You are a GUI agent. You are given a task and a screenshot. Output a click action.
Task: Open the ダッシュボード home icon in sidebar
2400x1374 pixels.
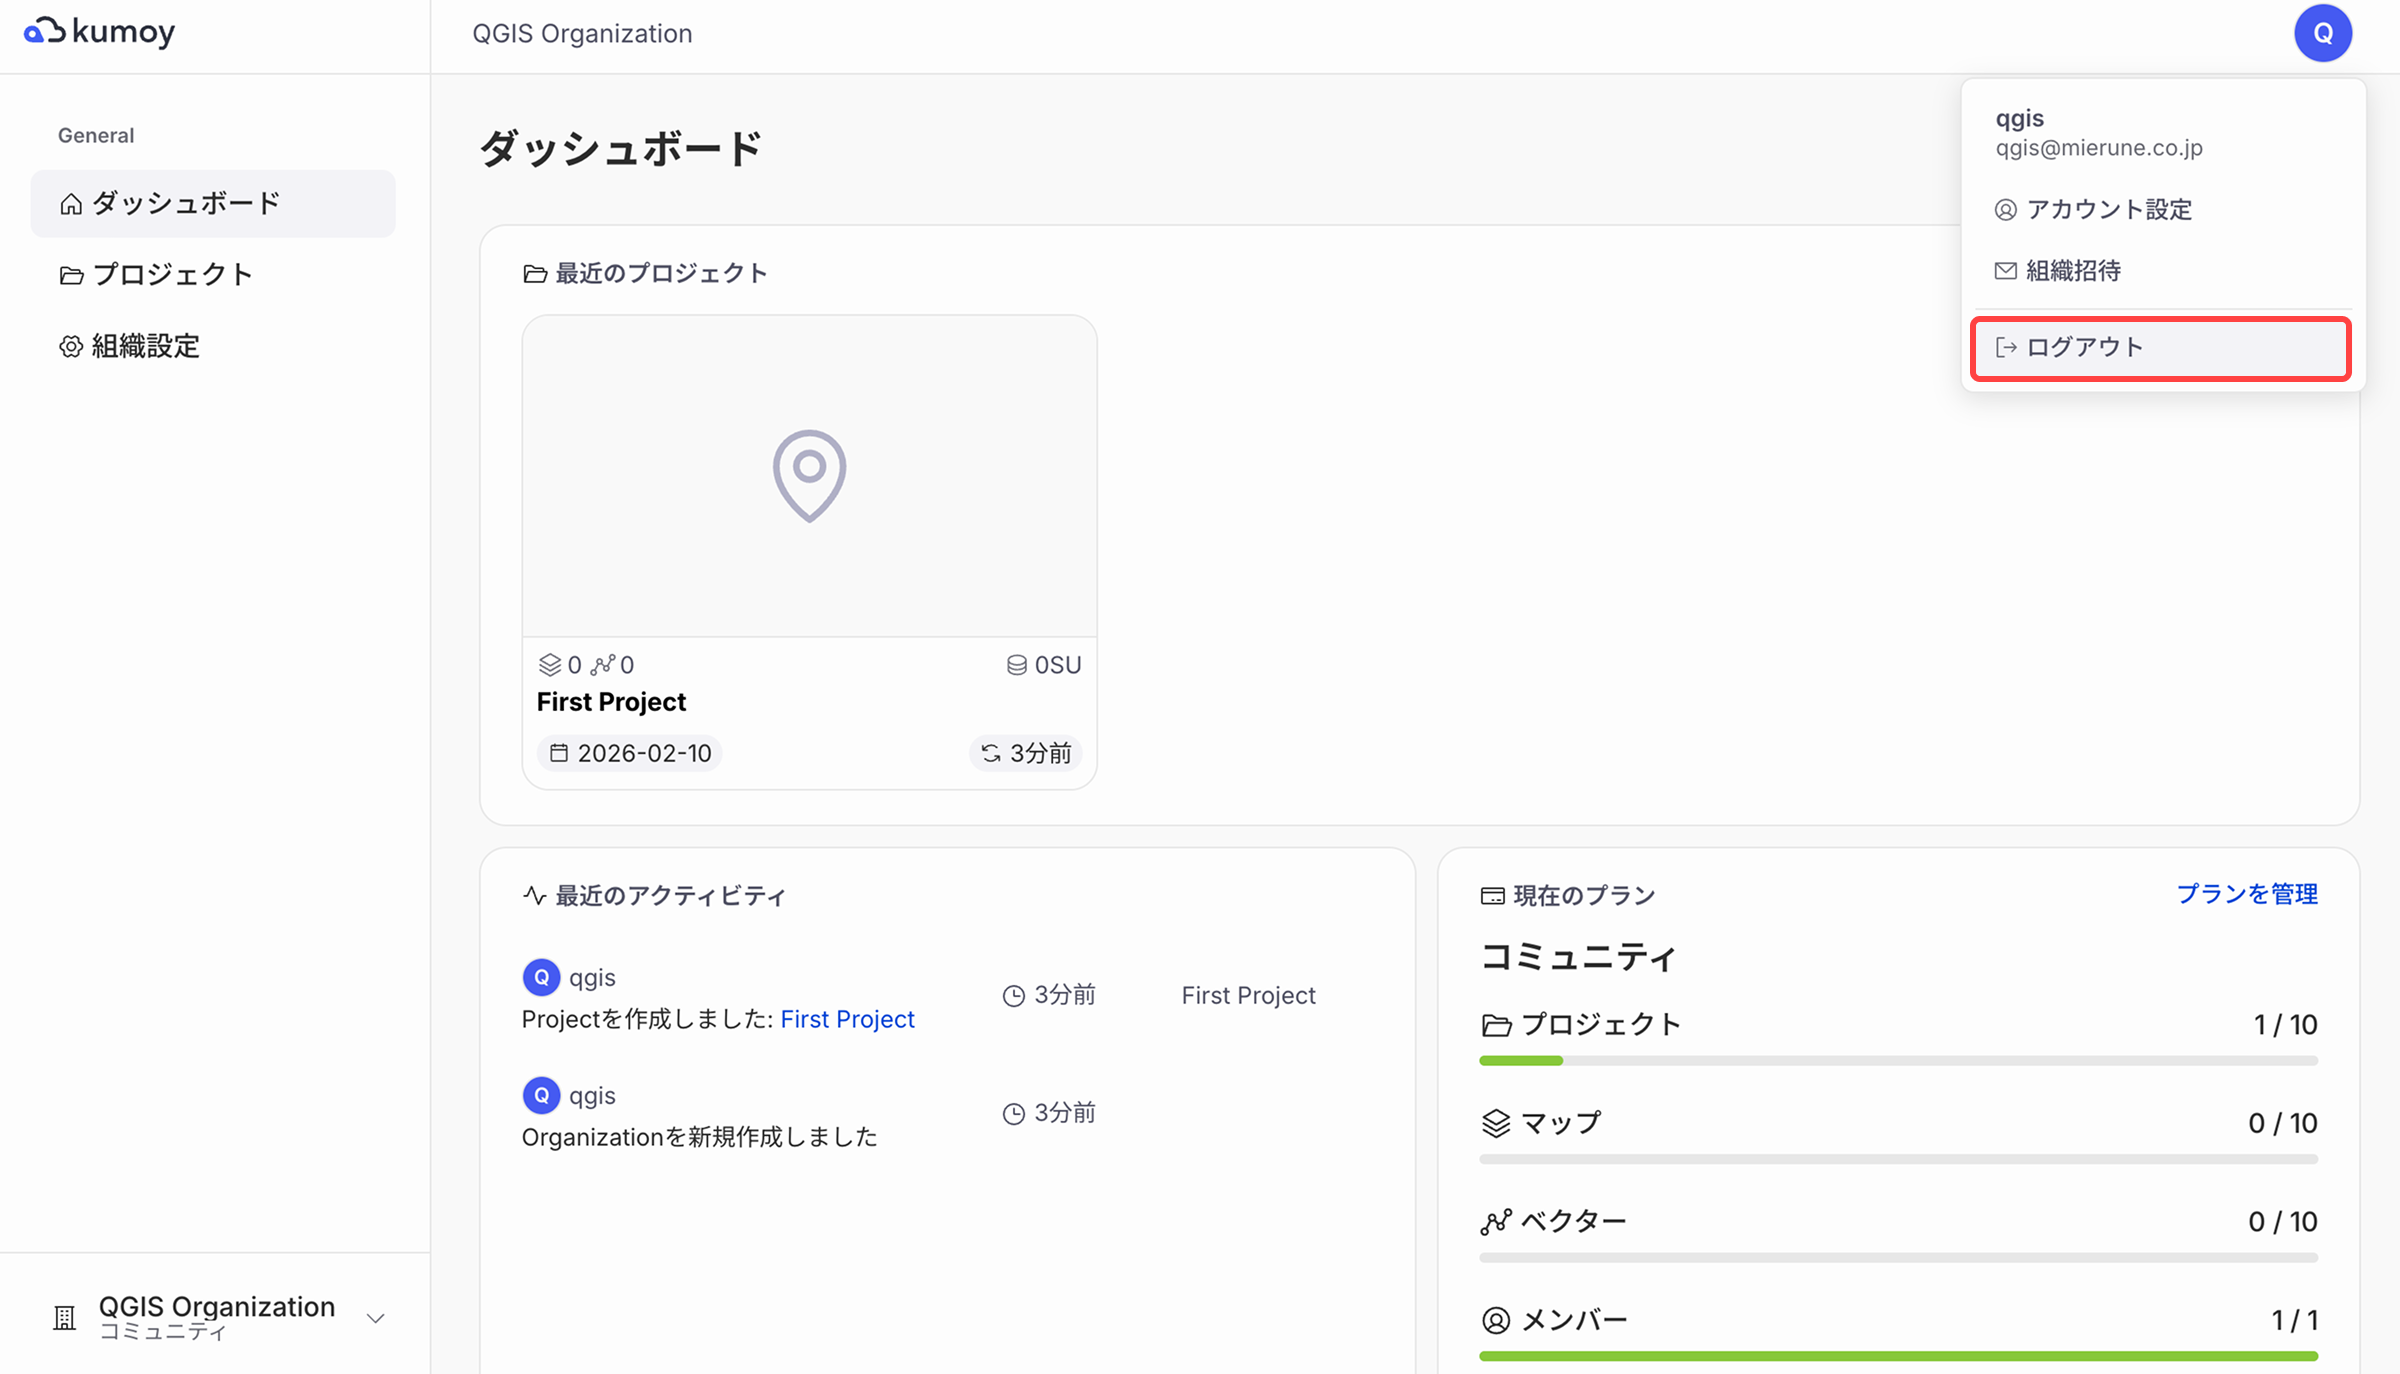tap(70, 203)
